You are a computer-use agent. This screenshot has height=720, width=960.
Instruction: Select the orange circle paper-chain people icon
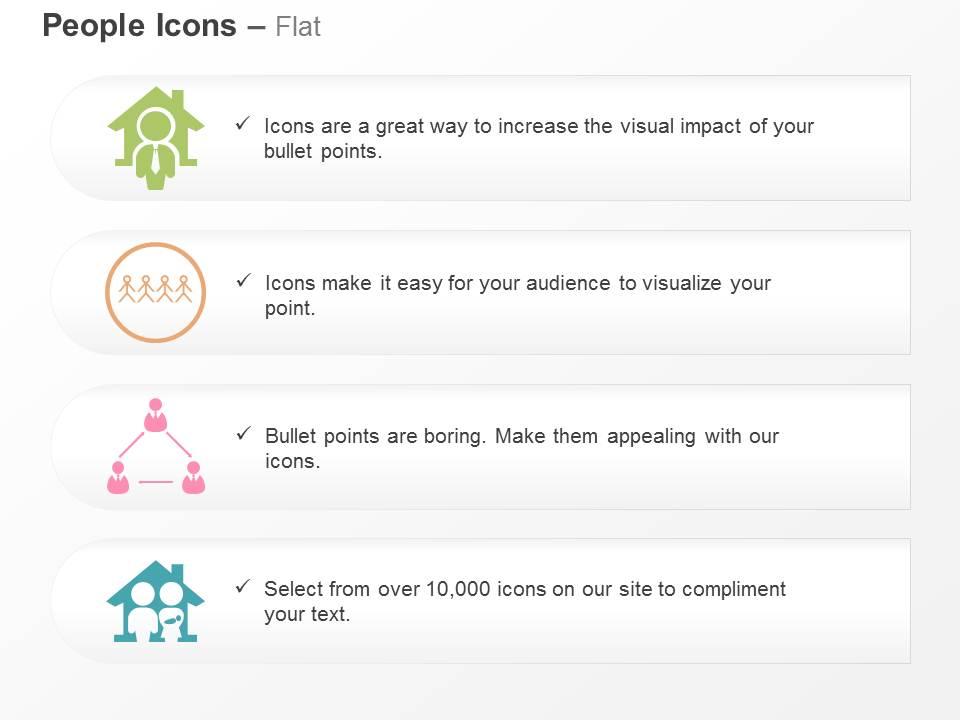tap(156, 292)
